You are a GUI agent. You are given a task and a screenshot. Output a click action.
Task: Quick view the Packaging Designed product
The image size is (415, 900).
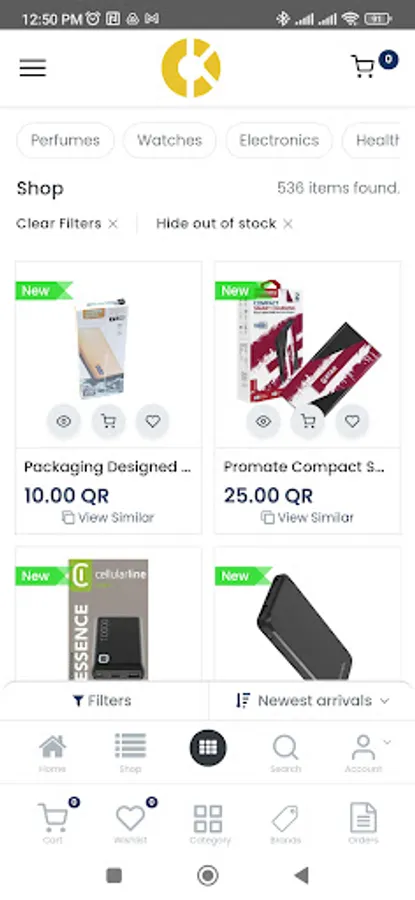click(64, 421)
